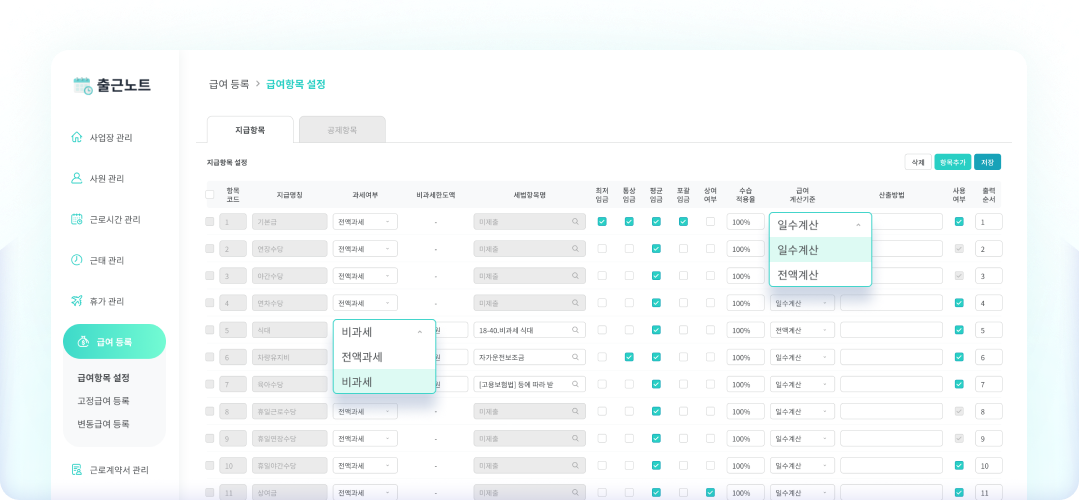
Task: Click the clock icon for 근태 관리
Action: tap(77, 260)
